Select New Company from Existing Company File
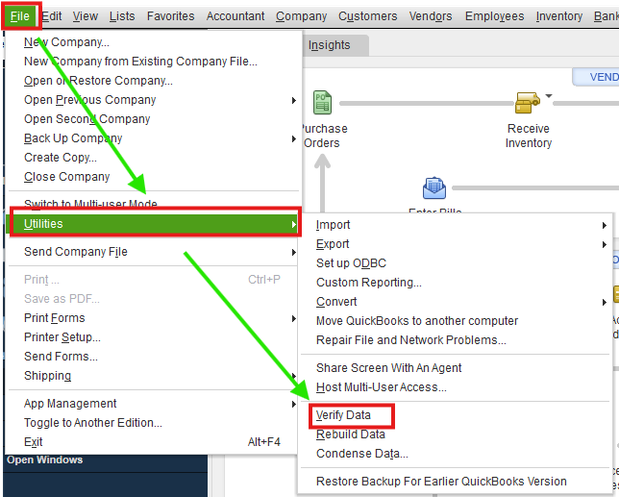Image resolution: width=619 pixels, height=497 pixels. coord(153,61)
